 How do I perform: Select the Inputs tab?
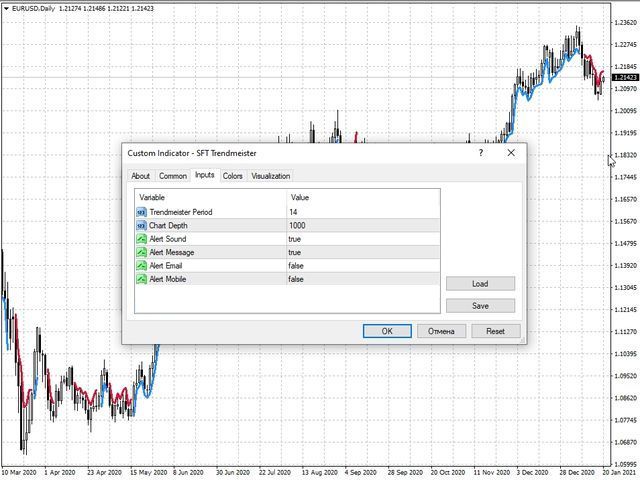coord(204,175)
